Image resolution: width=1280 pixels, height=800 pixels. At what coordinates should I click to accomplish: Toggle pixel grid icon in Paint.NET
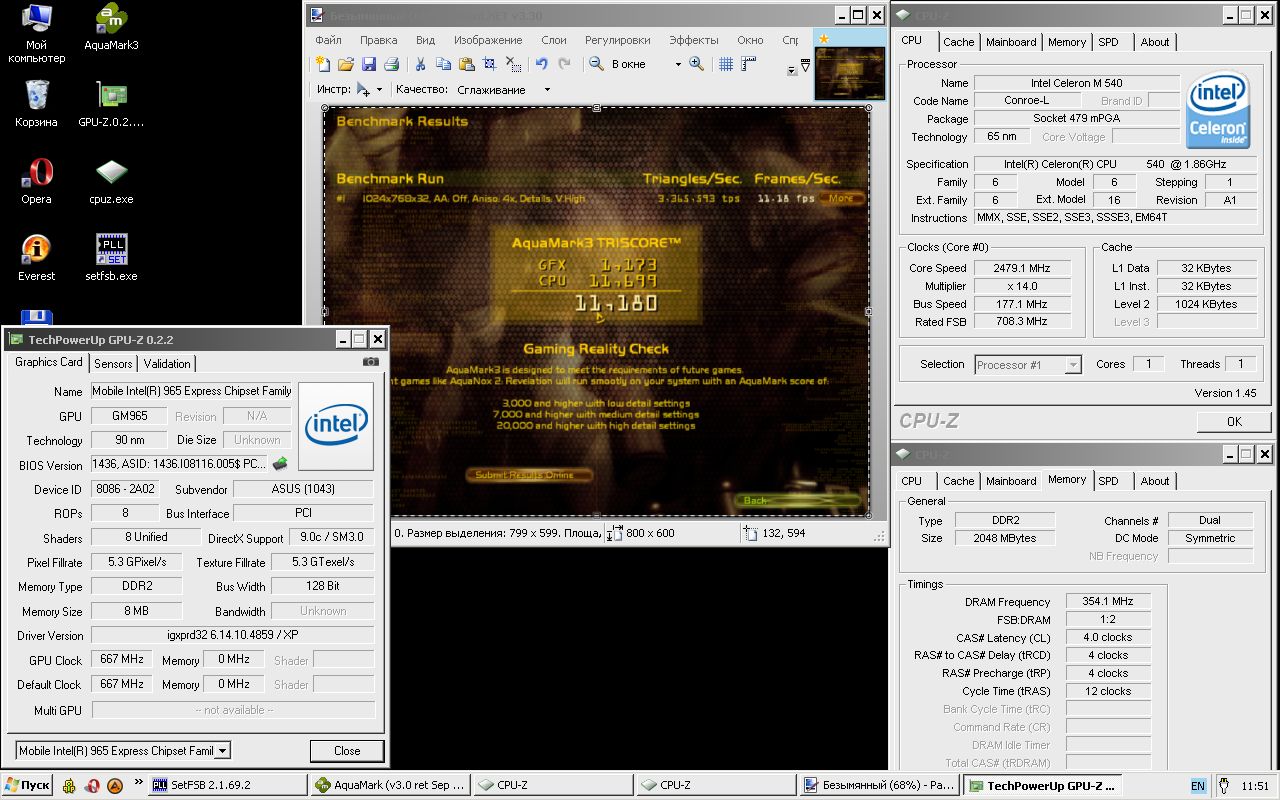(726, 64)
